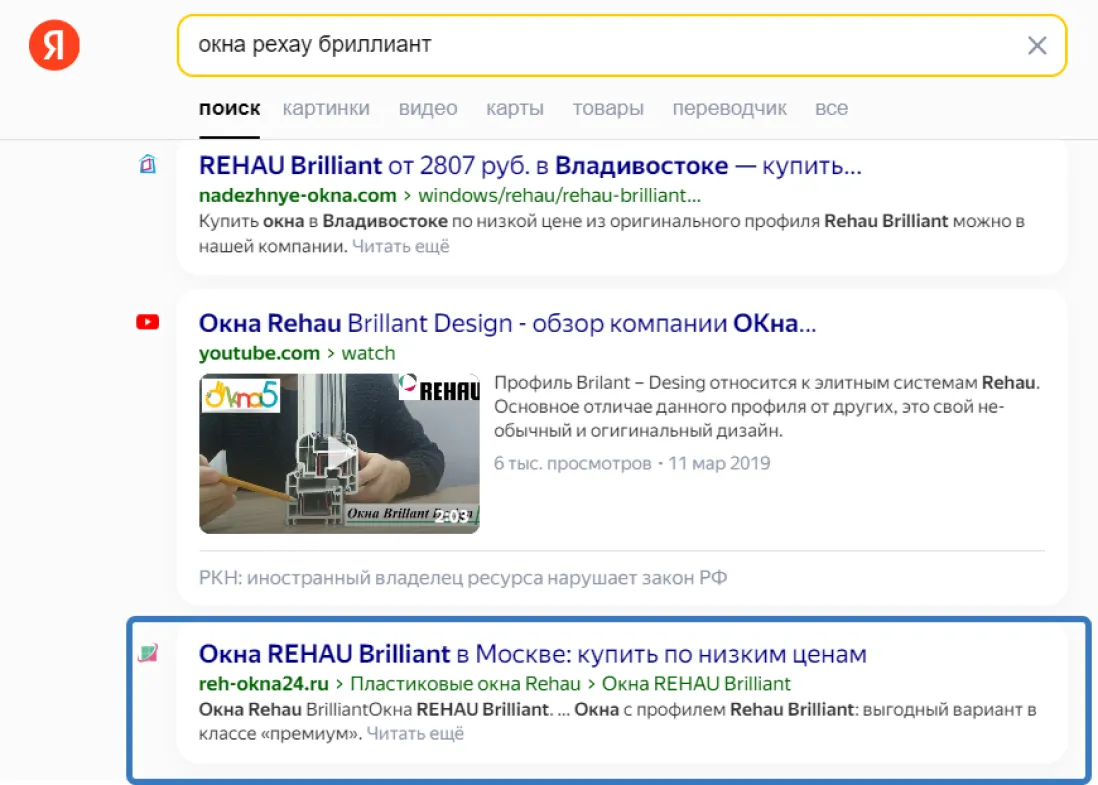Clear the search query using the X icon
This screenshot has height=785, width=1098.
(x=1037, y=44)
